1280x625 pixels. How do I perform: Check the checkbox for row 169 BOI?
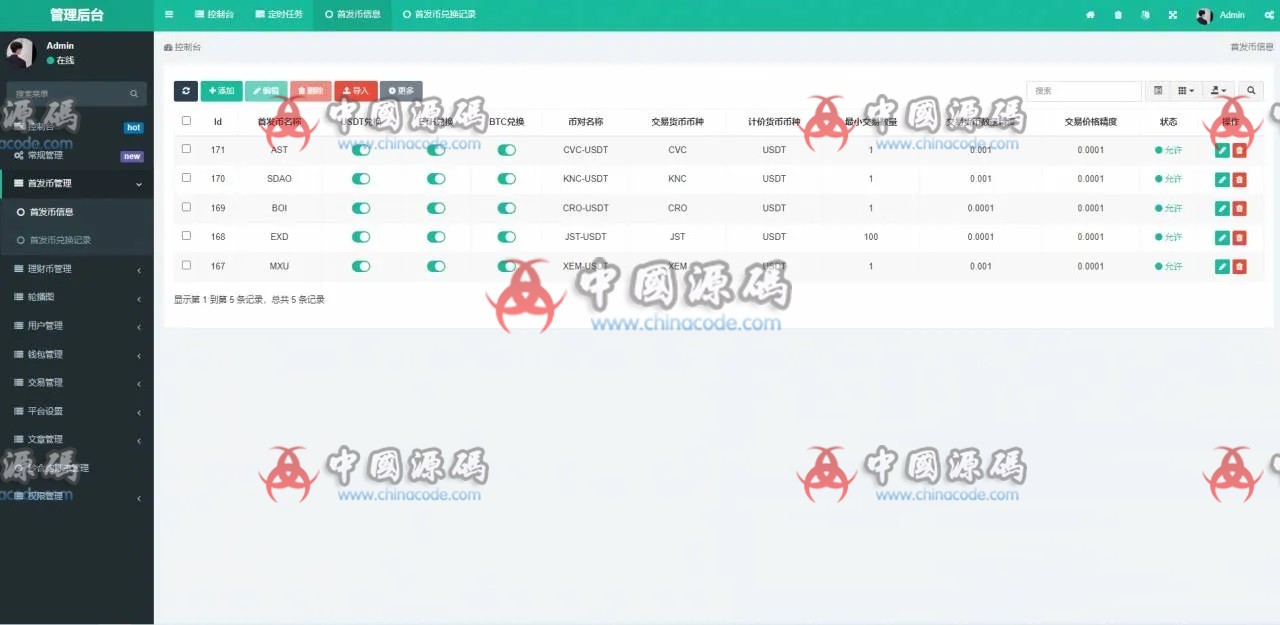point(186,207)
